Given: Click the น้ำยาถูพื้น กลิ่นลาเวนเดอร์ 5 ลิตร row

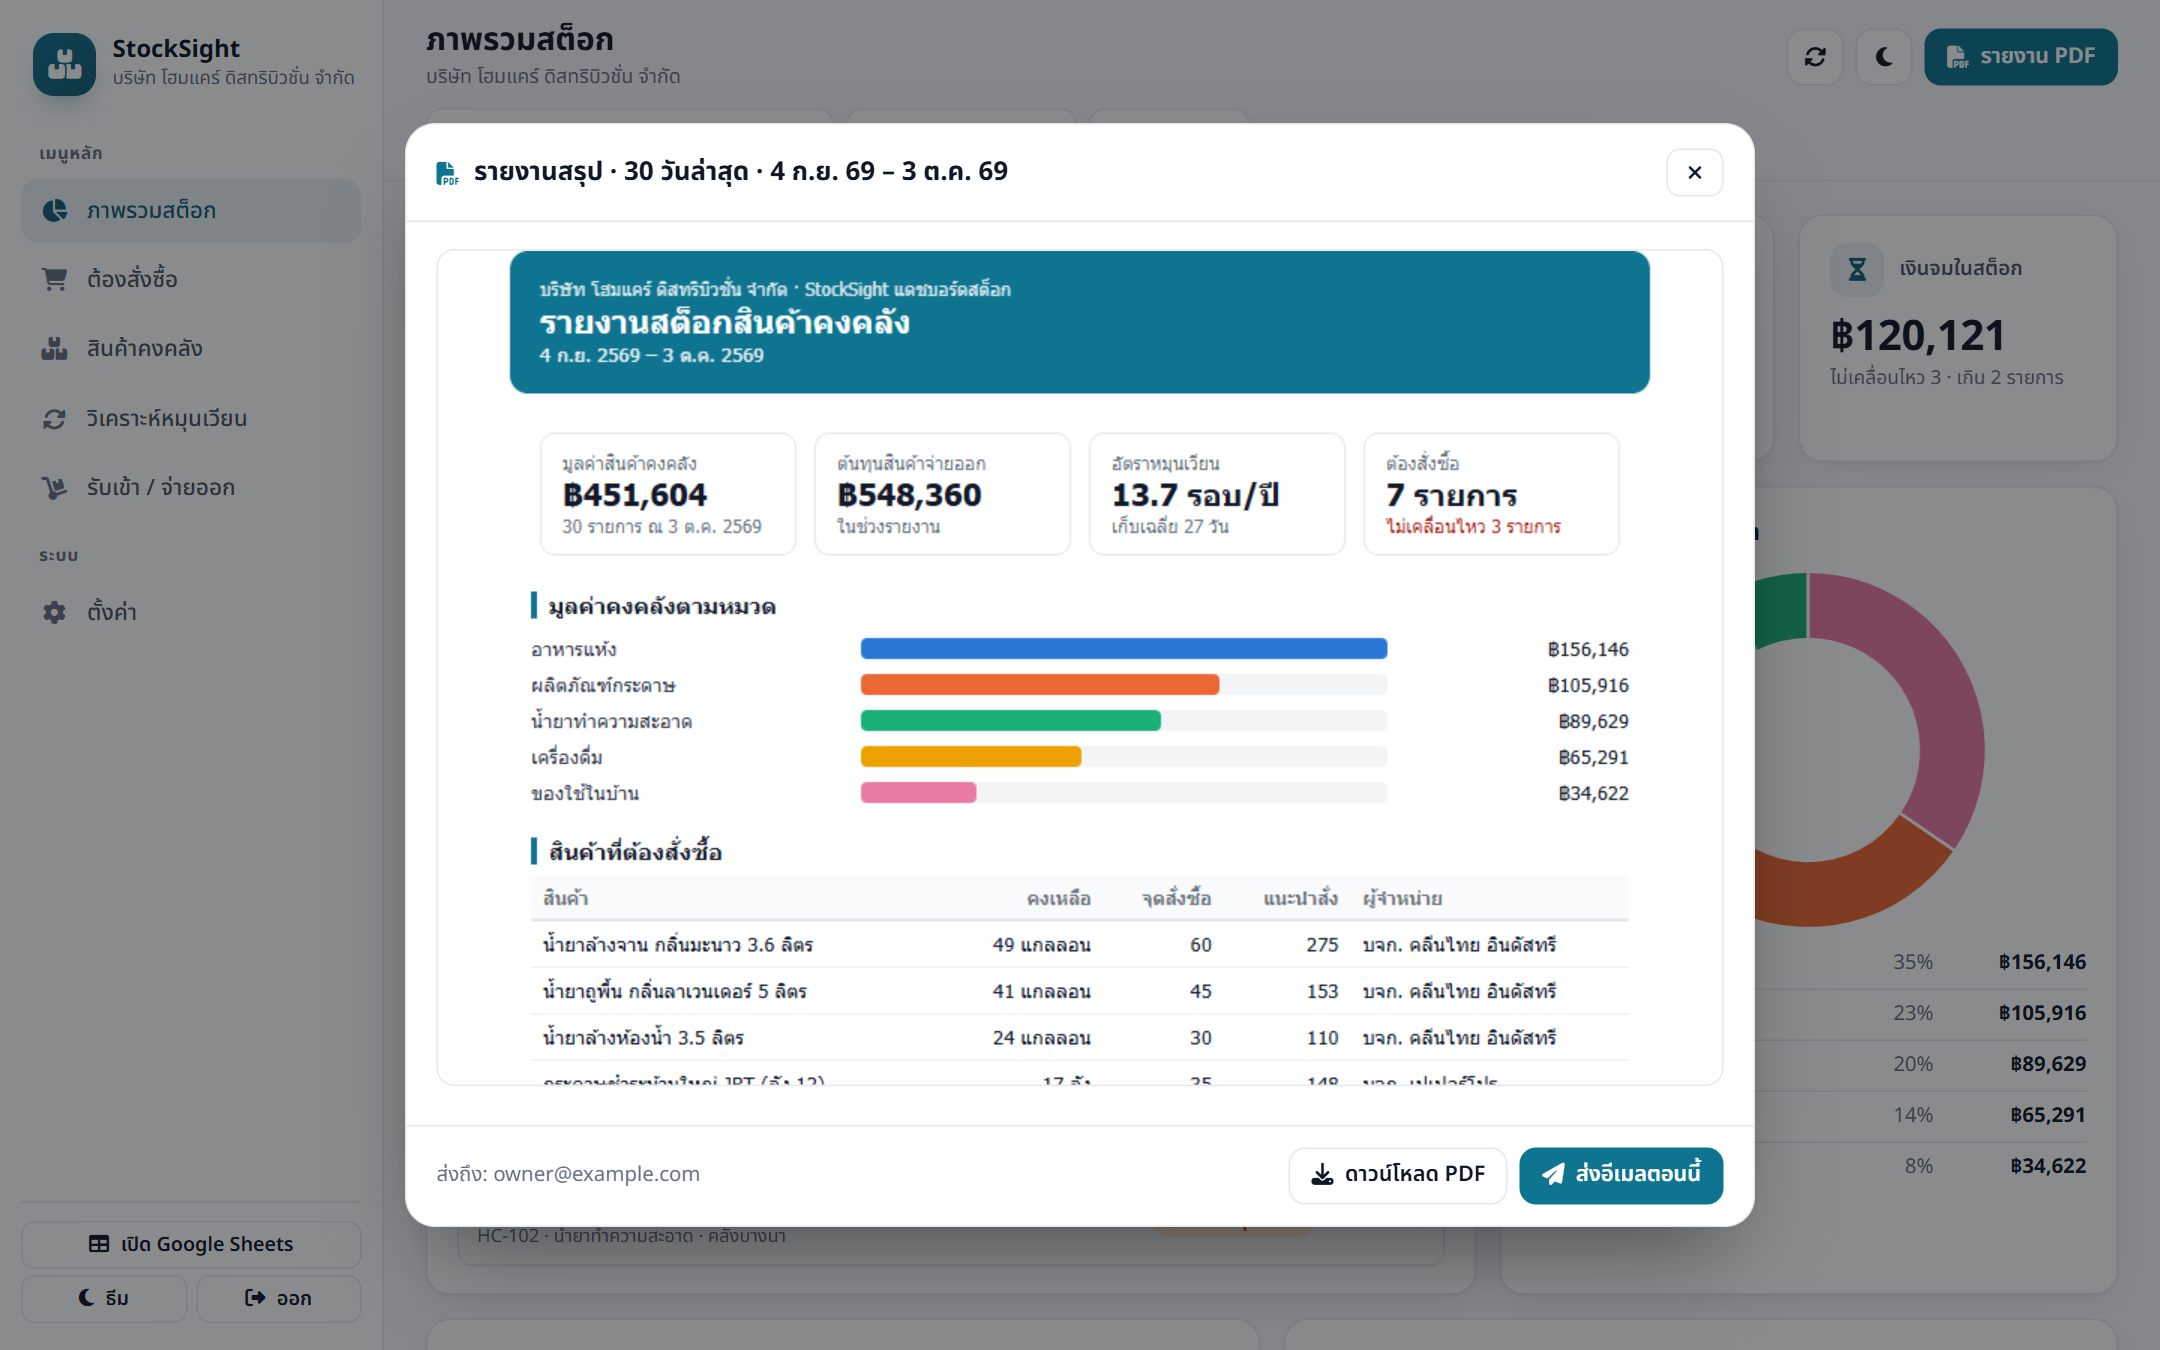Looking at the screenshot, I should [x=1079, y=992].
